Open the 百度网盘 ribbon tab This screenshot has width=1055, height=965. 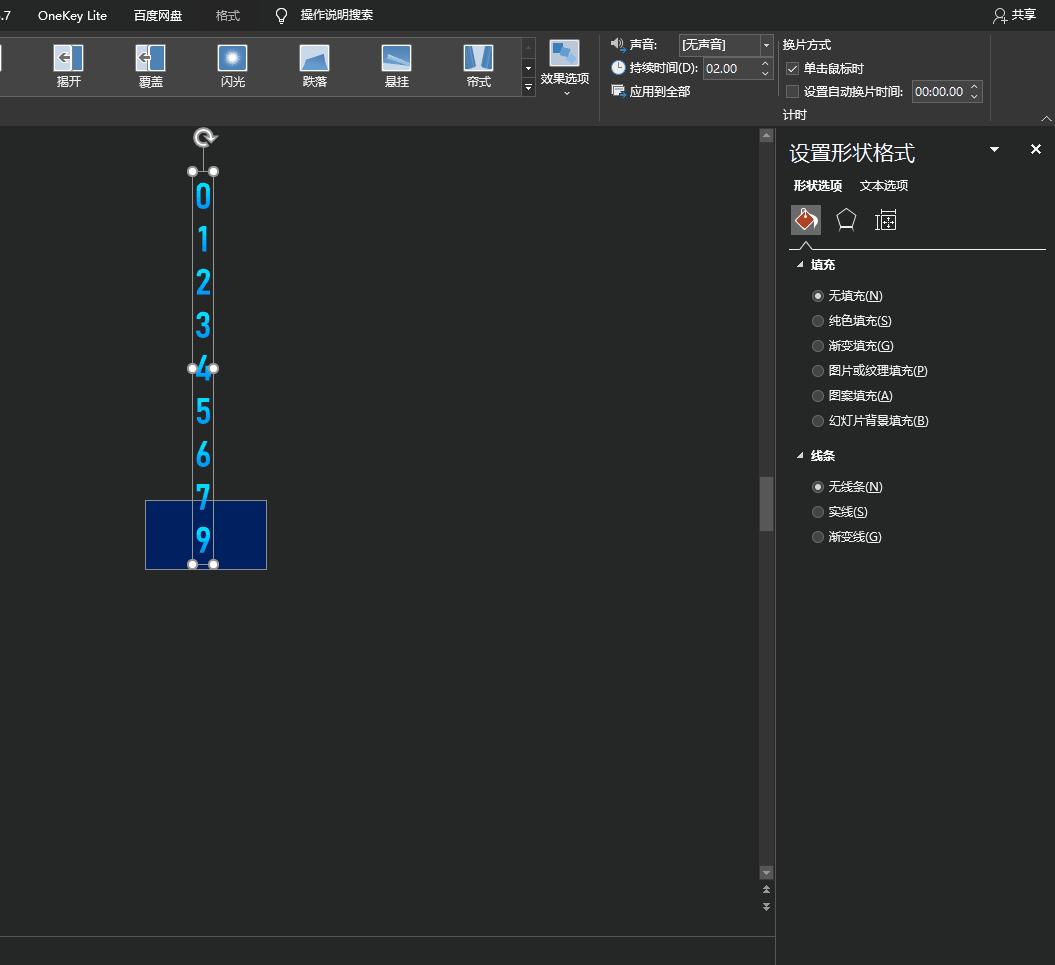pyautogui.click(x=158, y=16)
